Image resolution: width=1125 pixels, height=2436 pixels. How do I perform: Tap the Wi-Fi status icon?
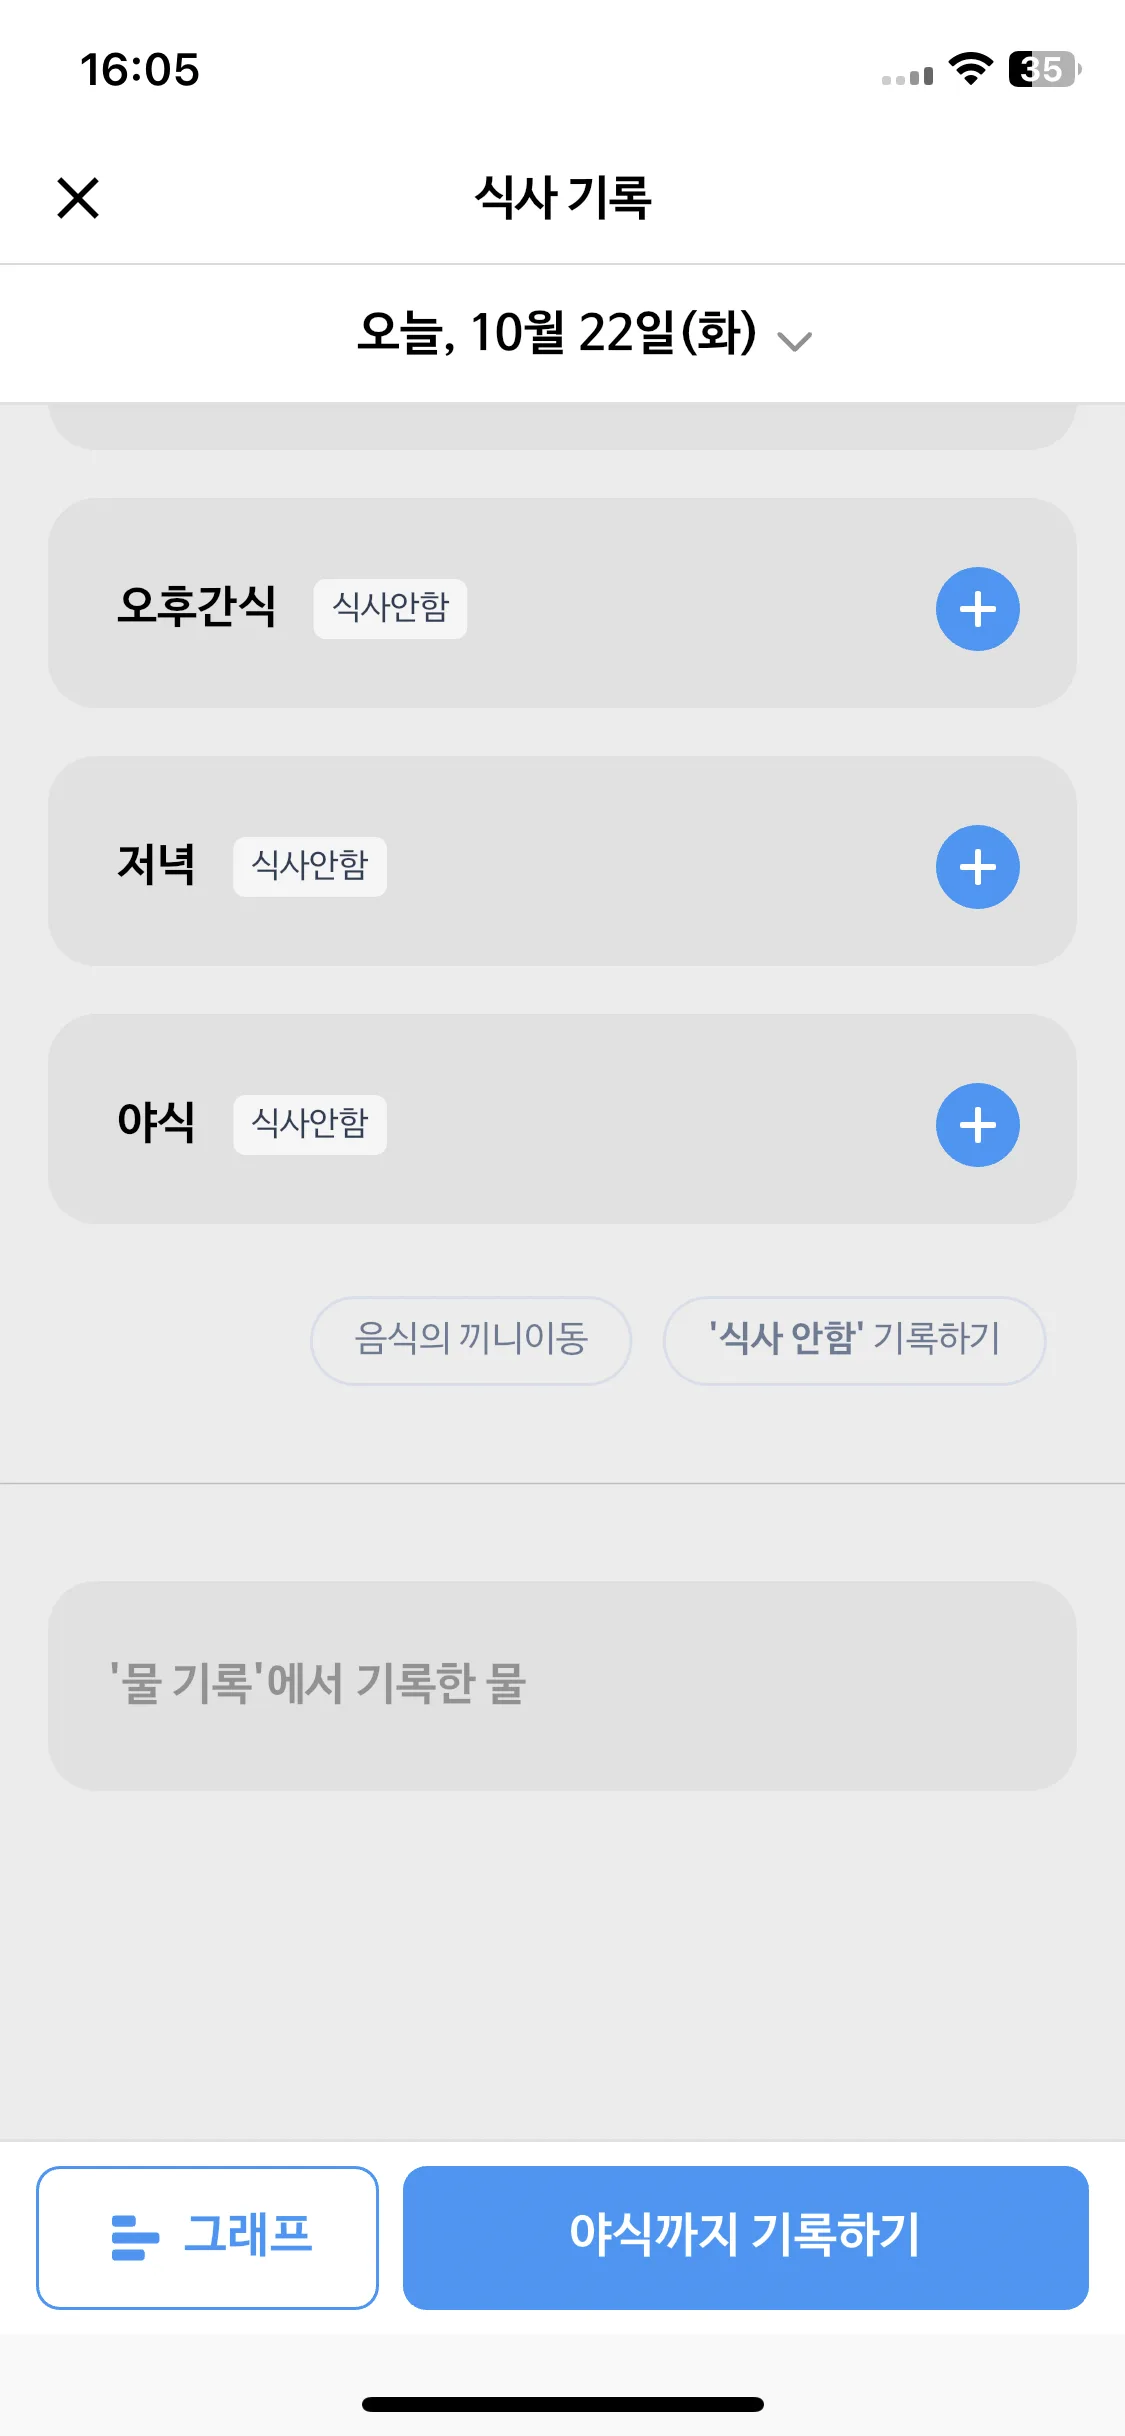[x=970, y=69]
